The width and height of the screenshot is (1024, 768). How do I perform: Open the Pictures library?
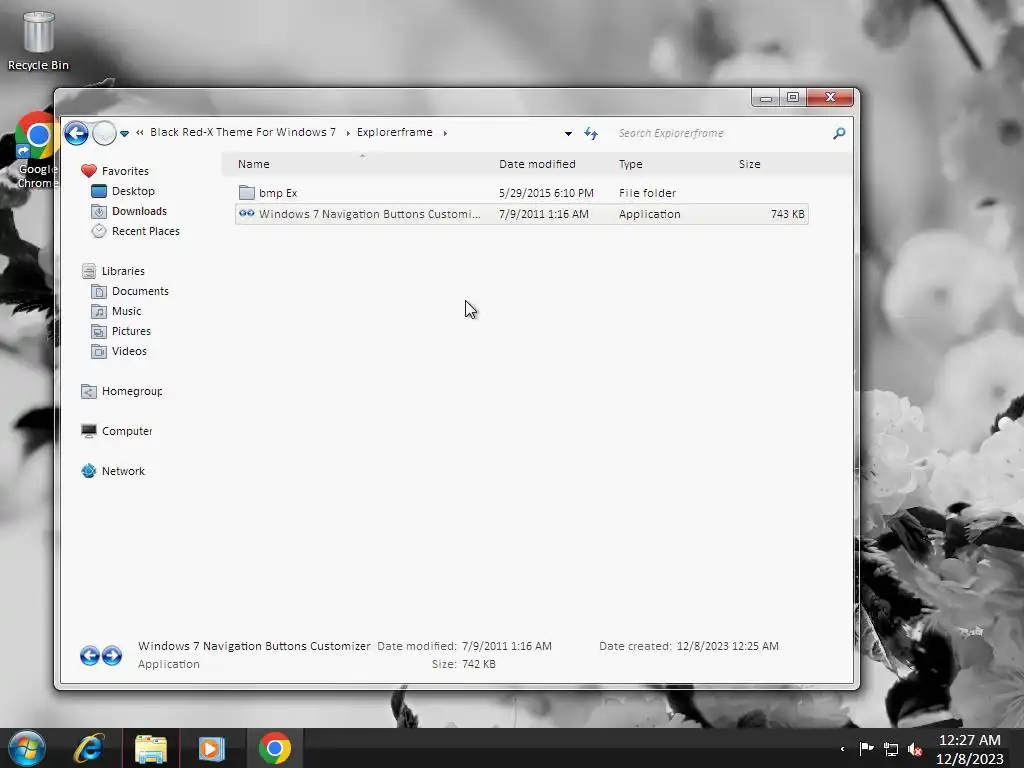point(131,331)
